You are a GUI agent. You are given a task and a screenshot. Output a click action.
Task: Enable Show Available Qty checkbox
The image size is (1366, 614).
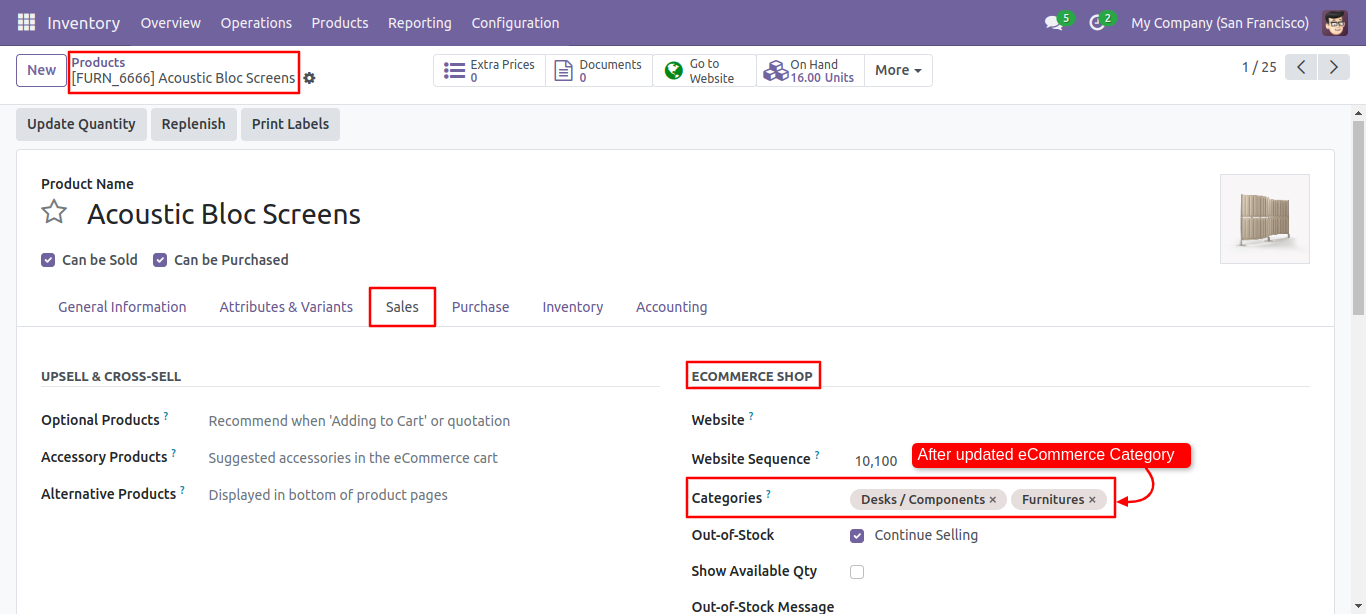(857, 572)
